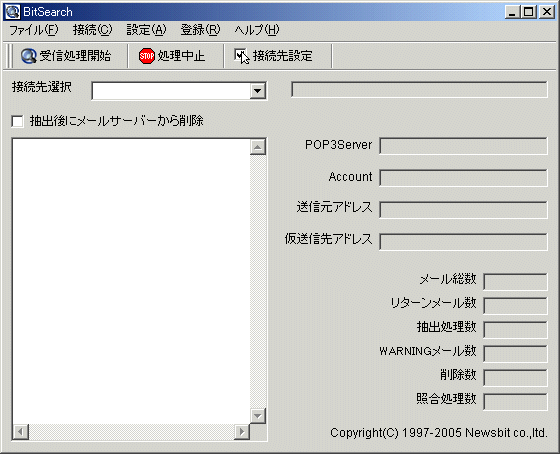Toggle 抽出後にメールサーバーから削除 checkbox
The image size is (560, 454).
(x=18, y=121)
